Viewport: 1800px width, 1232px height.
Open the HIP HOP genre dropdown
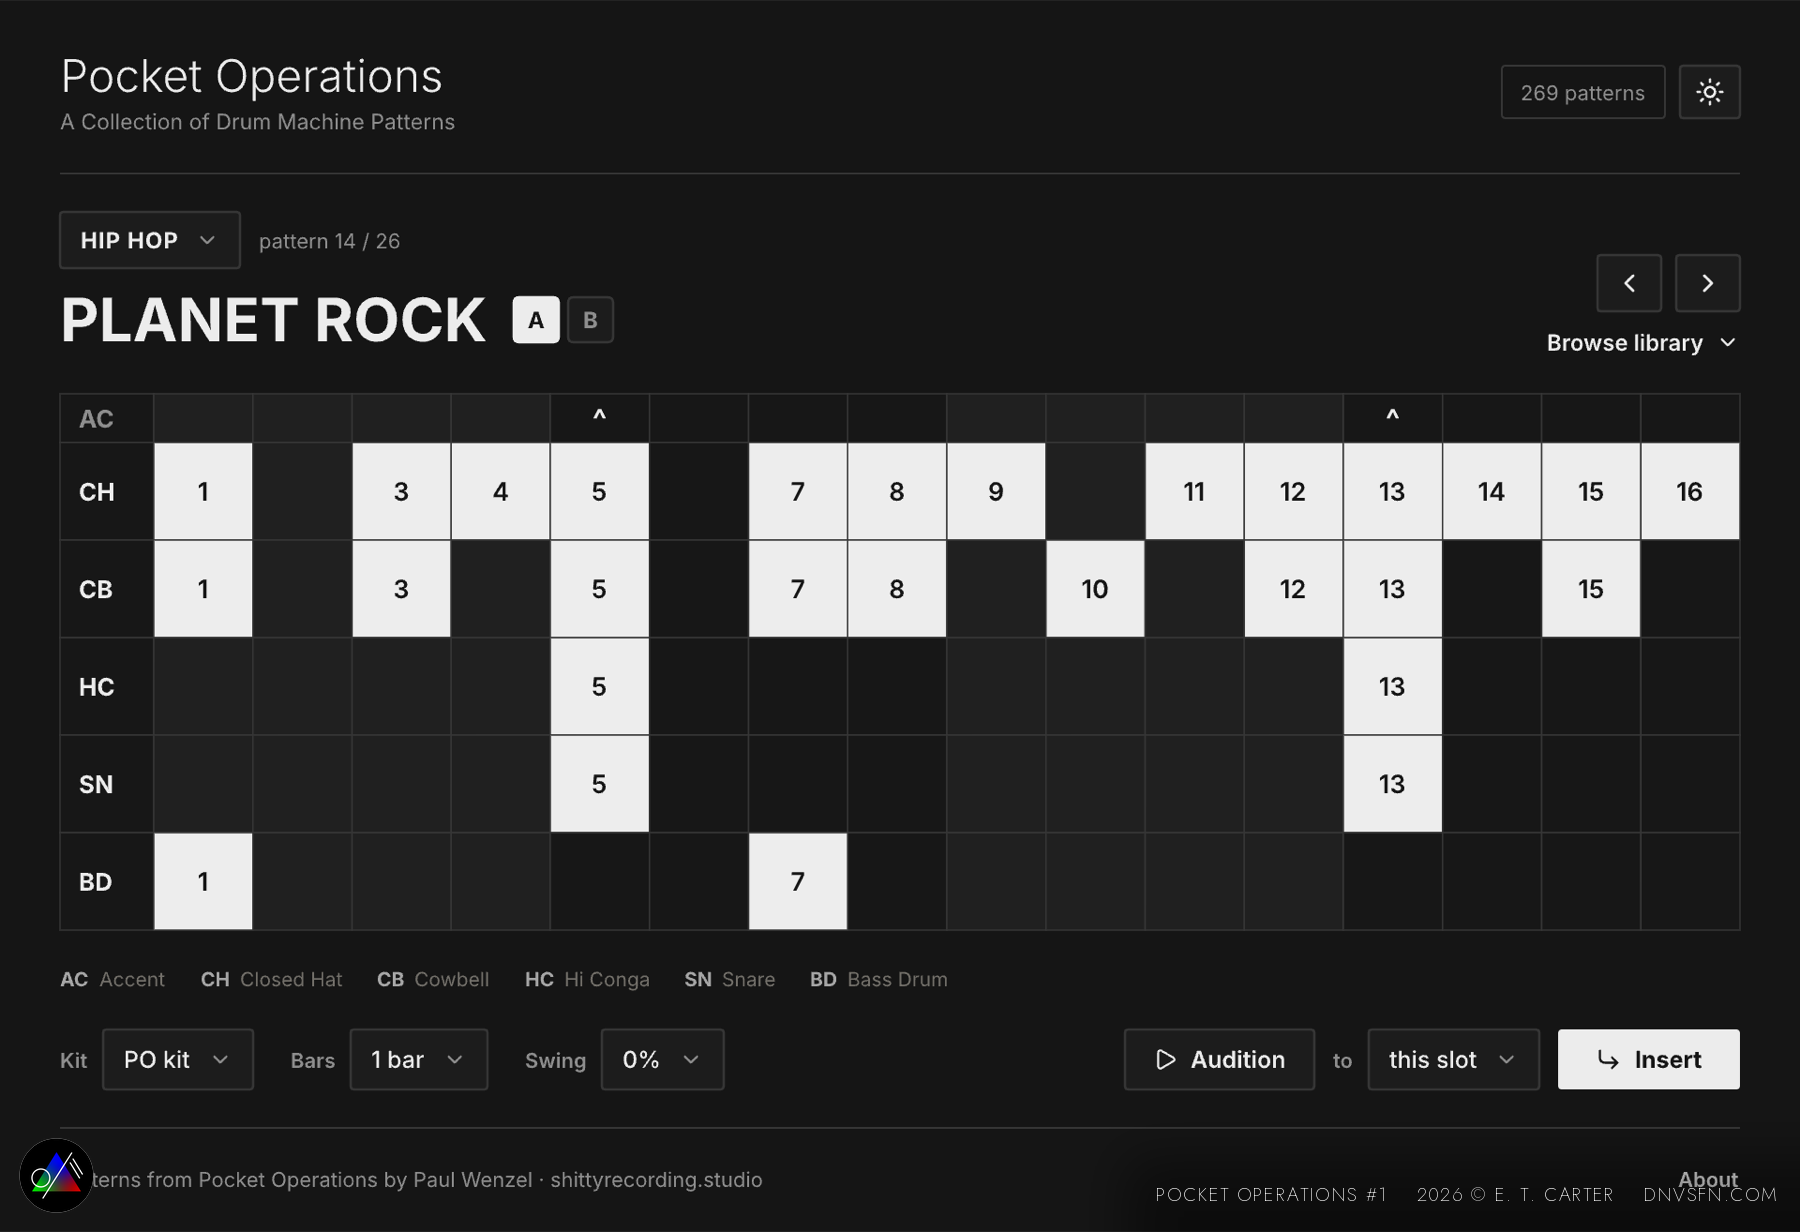[x=150, y=240]
